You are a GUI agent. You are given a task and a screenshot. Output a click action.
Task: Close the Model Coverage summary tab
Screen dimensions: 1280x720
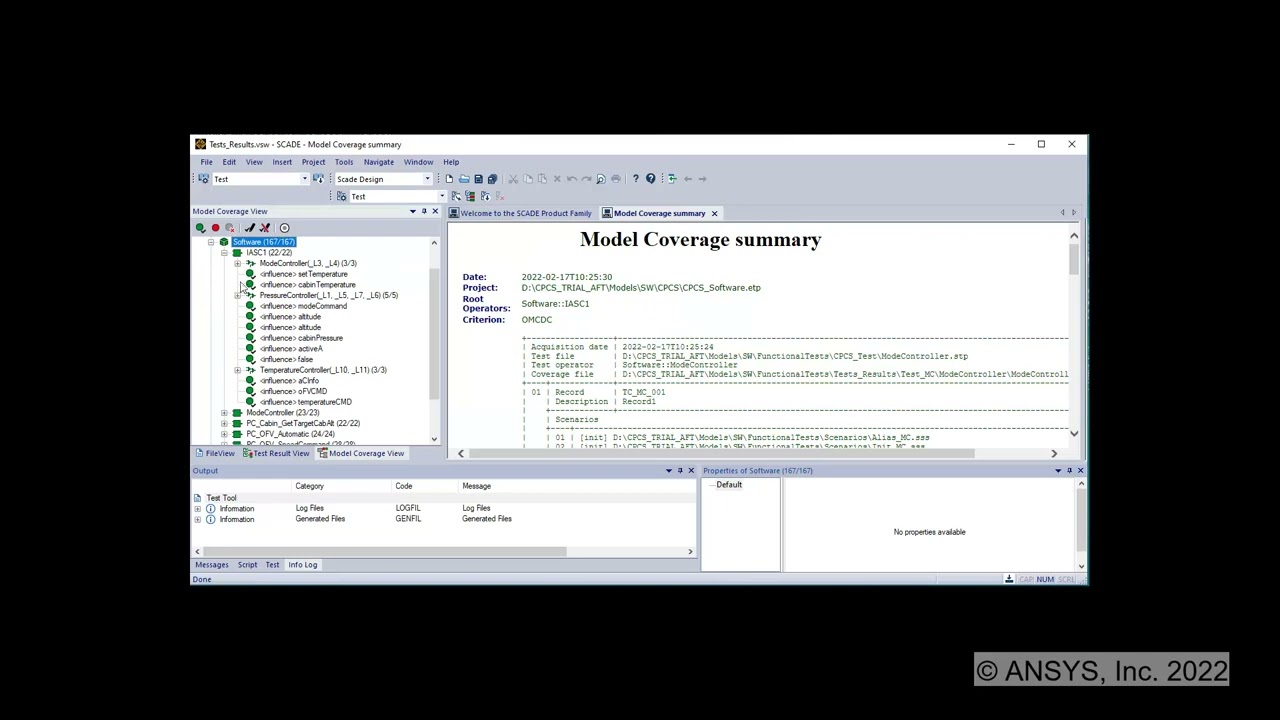point(714,213)
